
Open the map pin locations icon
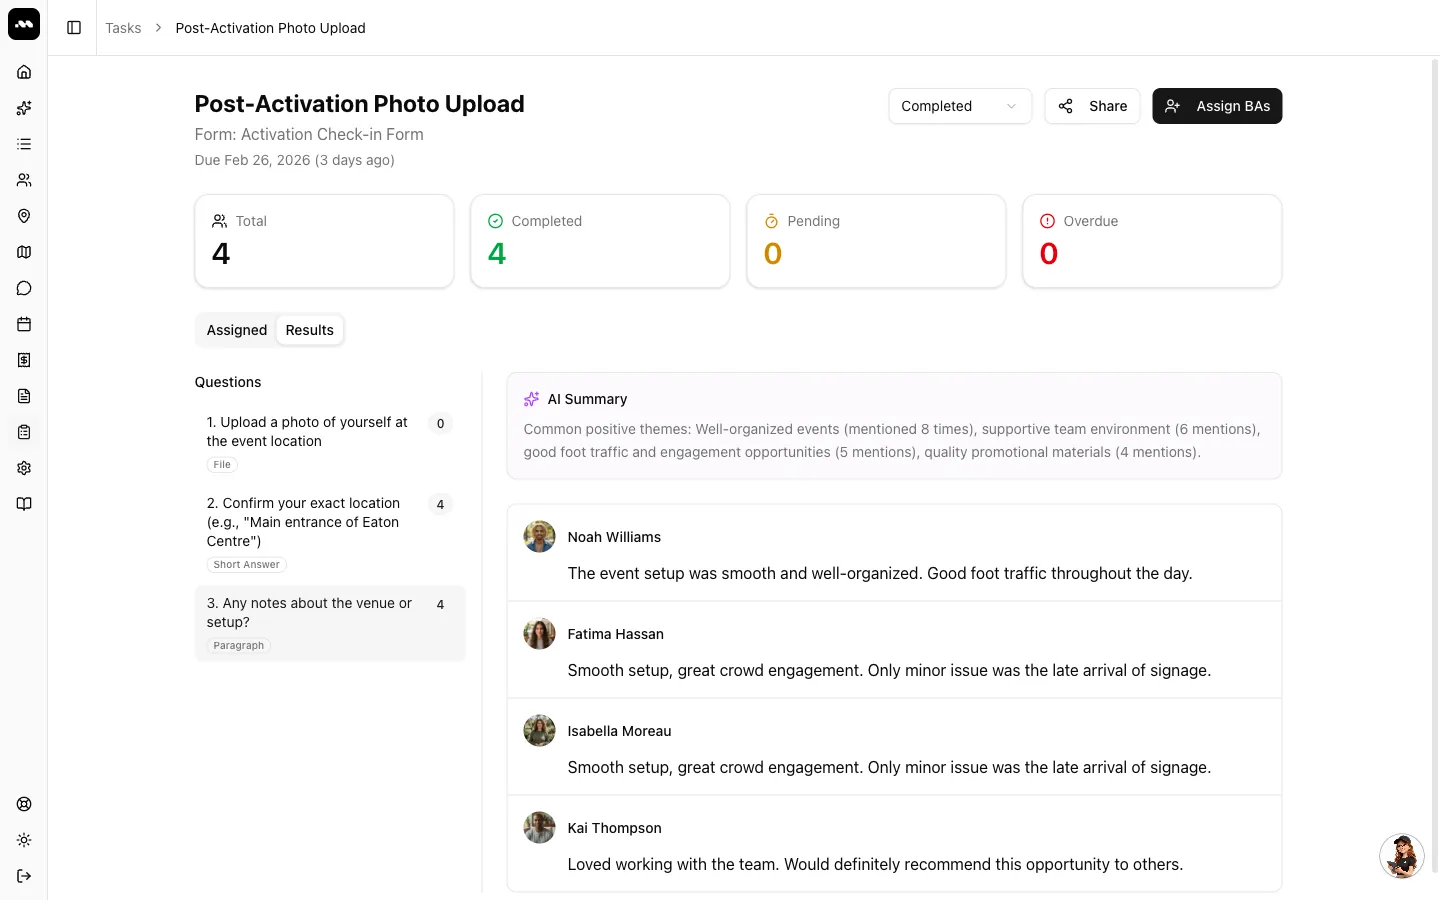24,216
